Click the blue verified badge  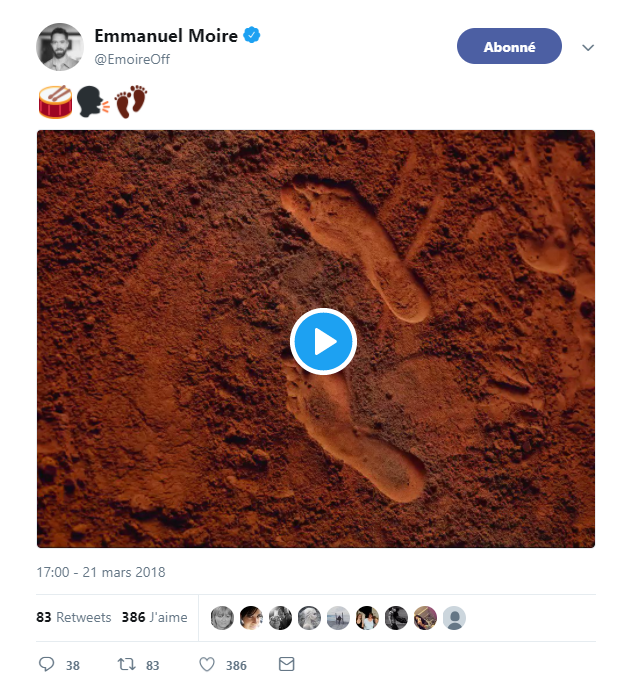253,36
